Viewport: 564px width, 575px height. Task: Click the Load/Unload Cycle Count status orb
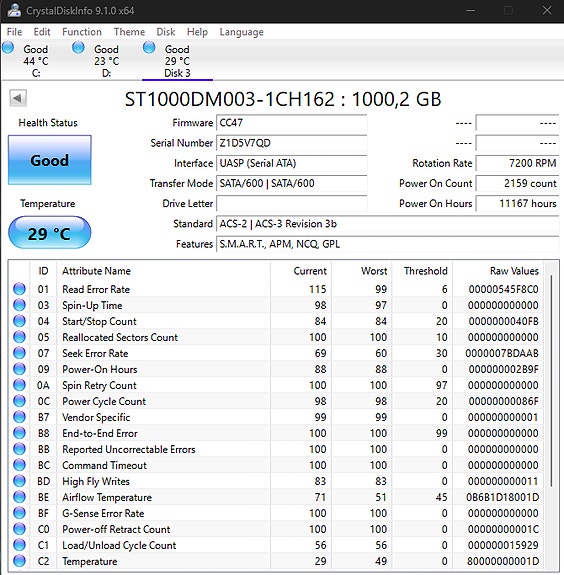[x=19, y=545]
